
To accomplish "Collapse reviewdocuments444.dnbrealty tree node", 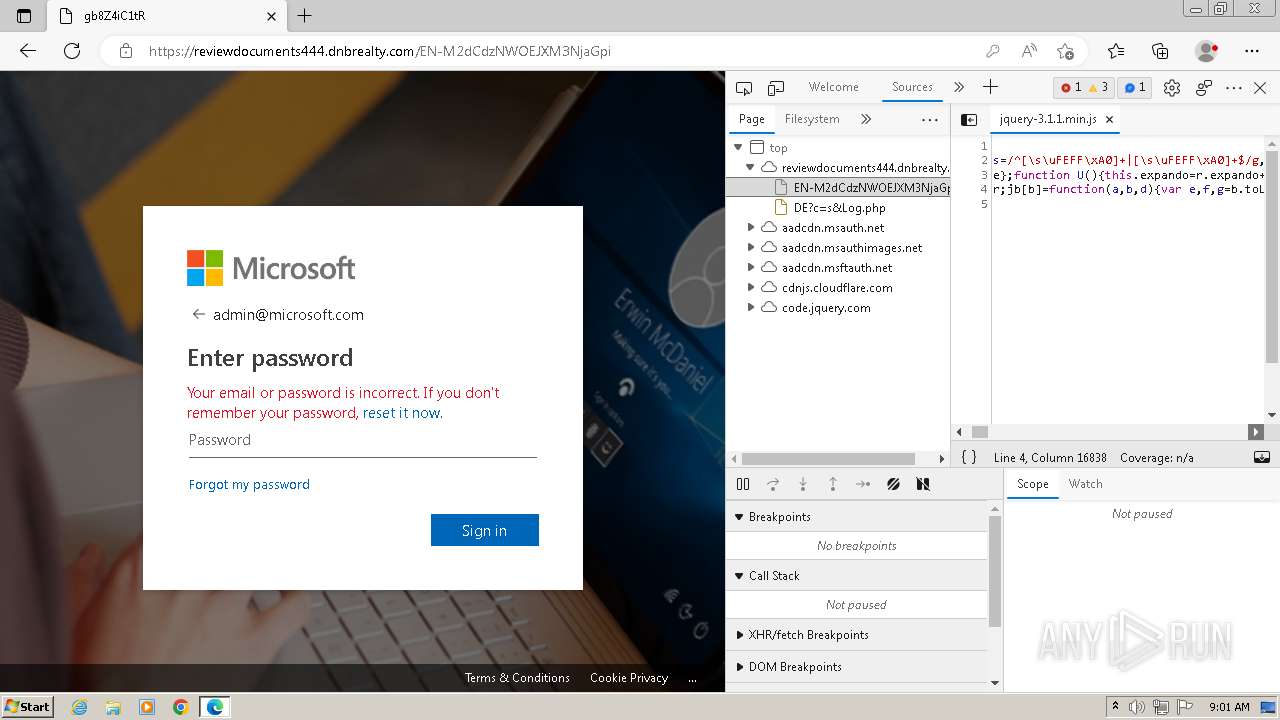I will coord(751,168).
